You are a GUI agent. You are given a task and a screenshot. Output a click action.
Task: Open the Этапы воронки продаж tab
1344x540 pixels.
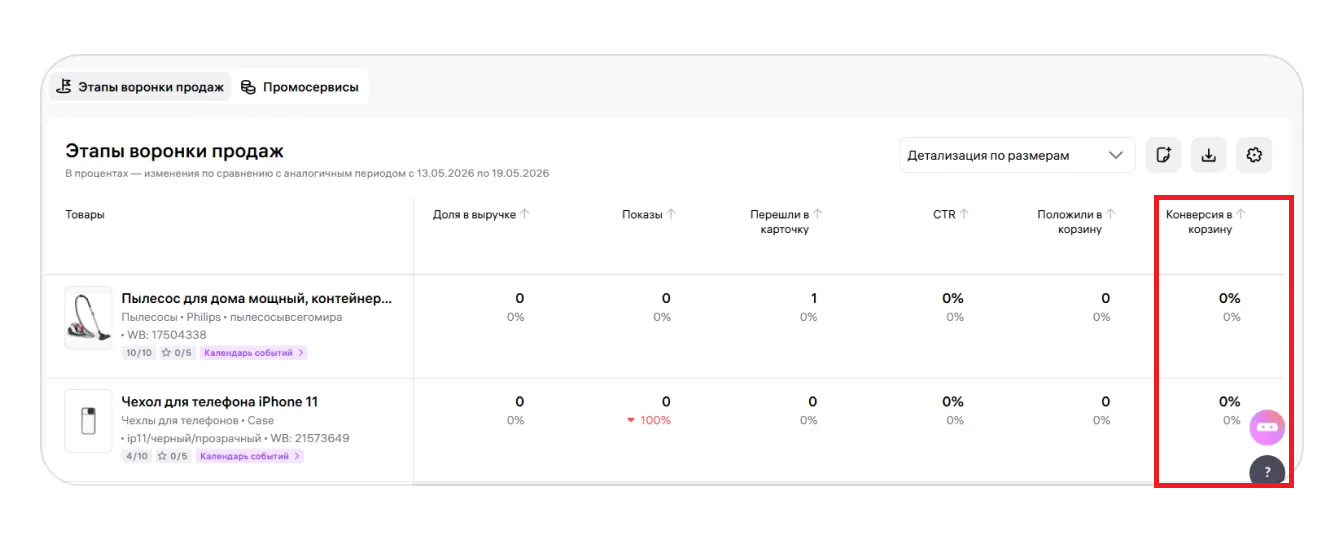tap(140, 87)
